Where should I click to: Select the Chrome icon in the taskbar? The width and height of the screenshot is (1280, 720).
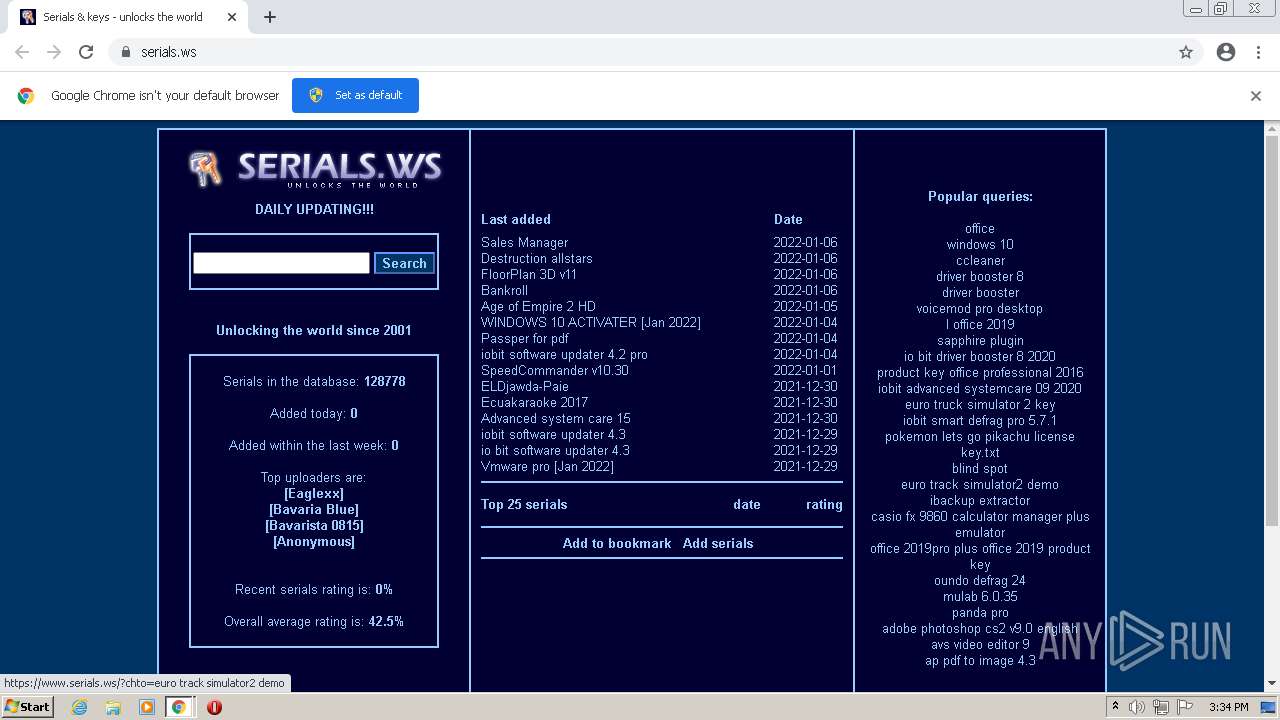(x=179, y=707)
